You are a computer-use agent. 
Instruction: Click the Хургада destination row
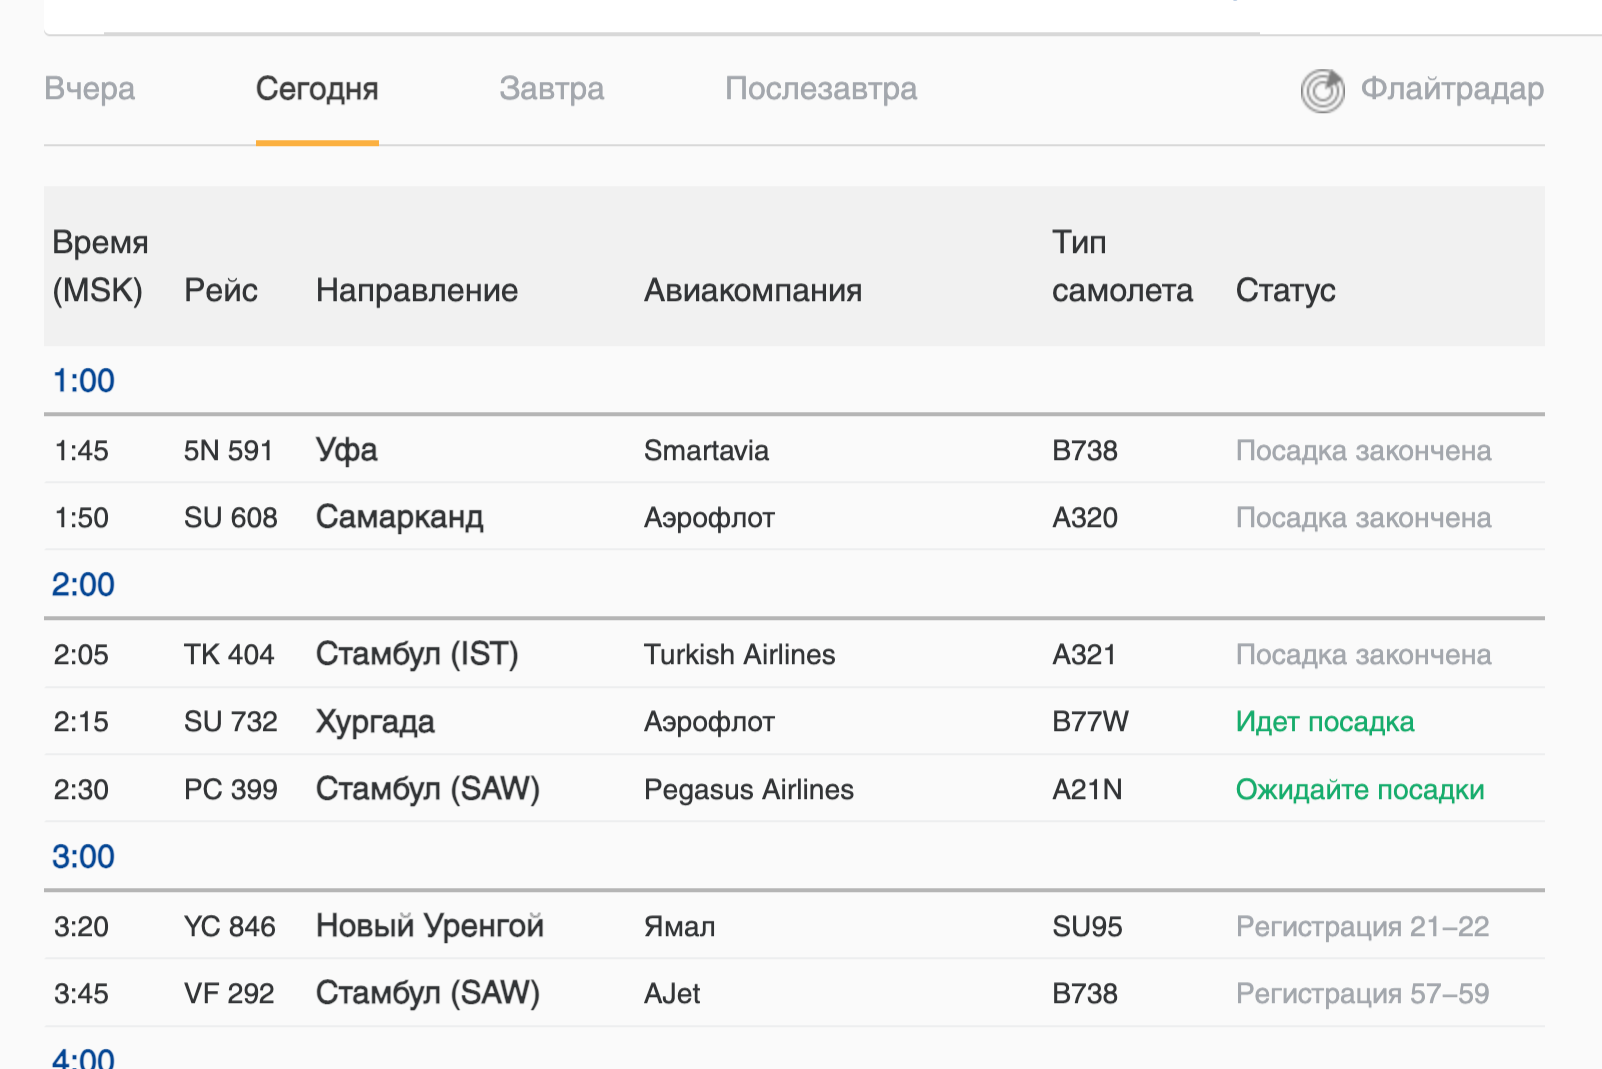pyautogui.click(x=375, y=722)
